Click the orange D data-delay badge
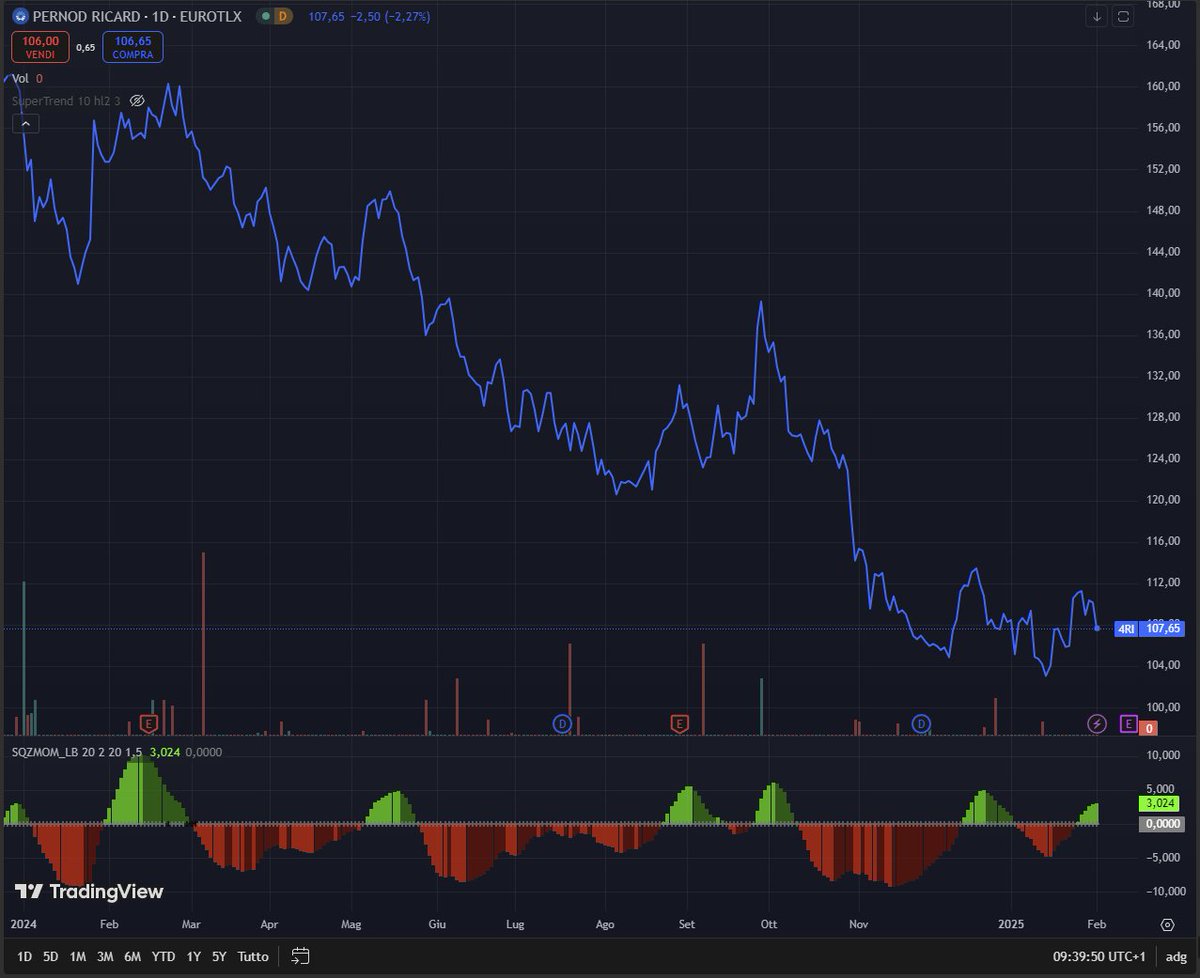 coord(284,16)
